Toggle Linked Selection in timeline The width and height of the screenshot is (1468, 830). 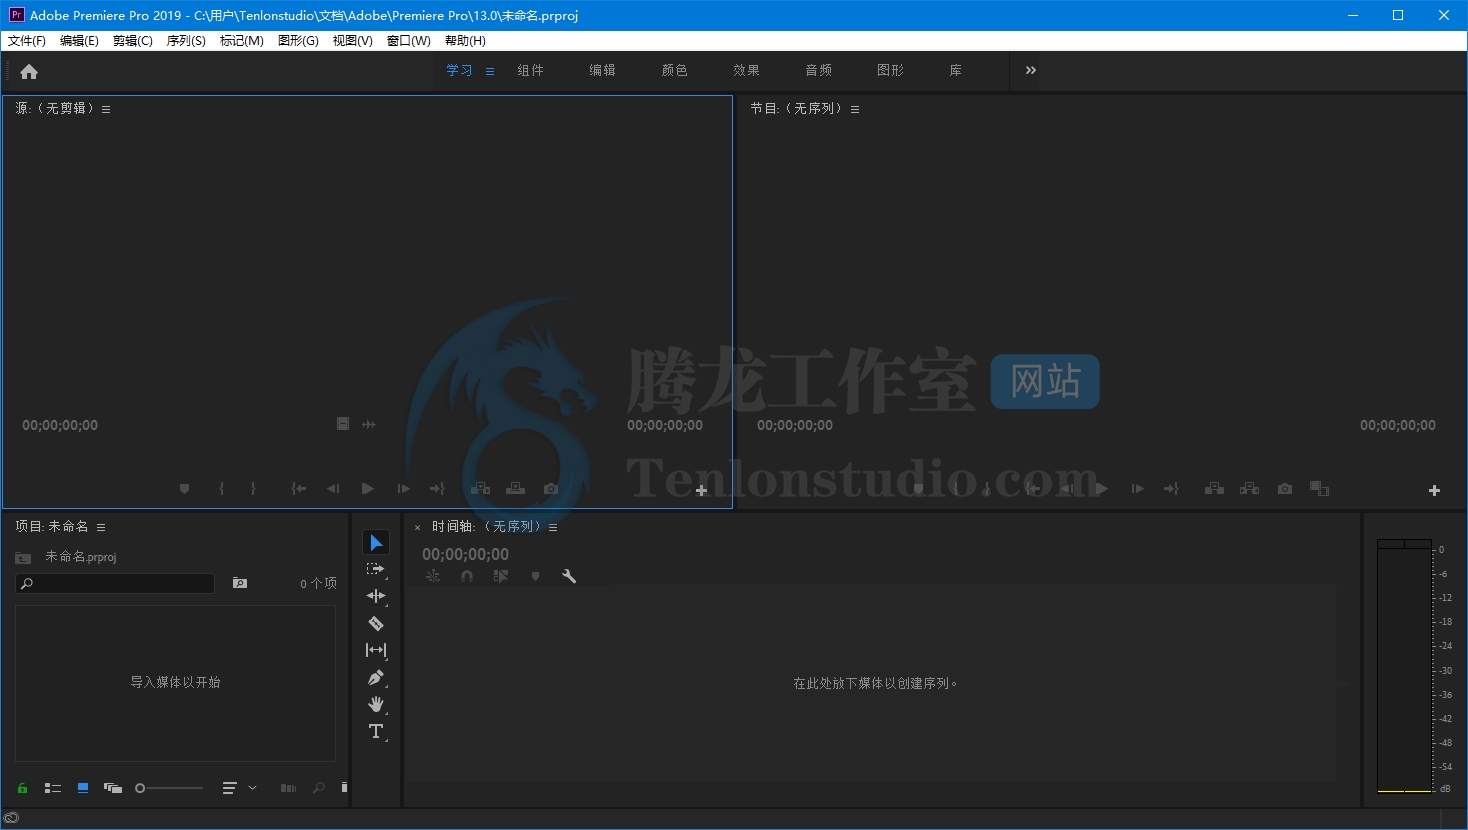point(501,576)
